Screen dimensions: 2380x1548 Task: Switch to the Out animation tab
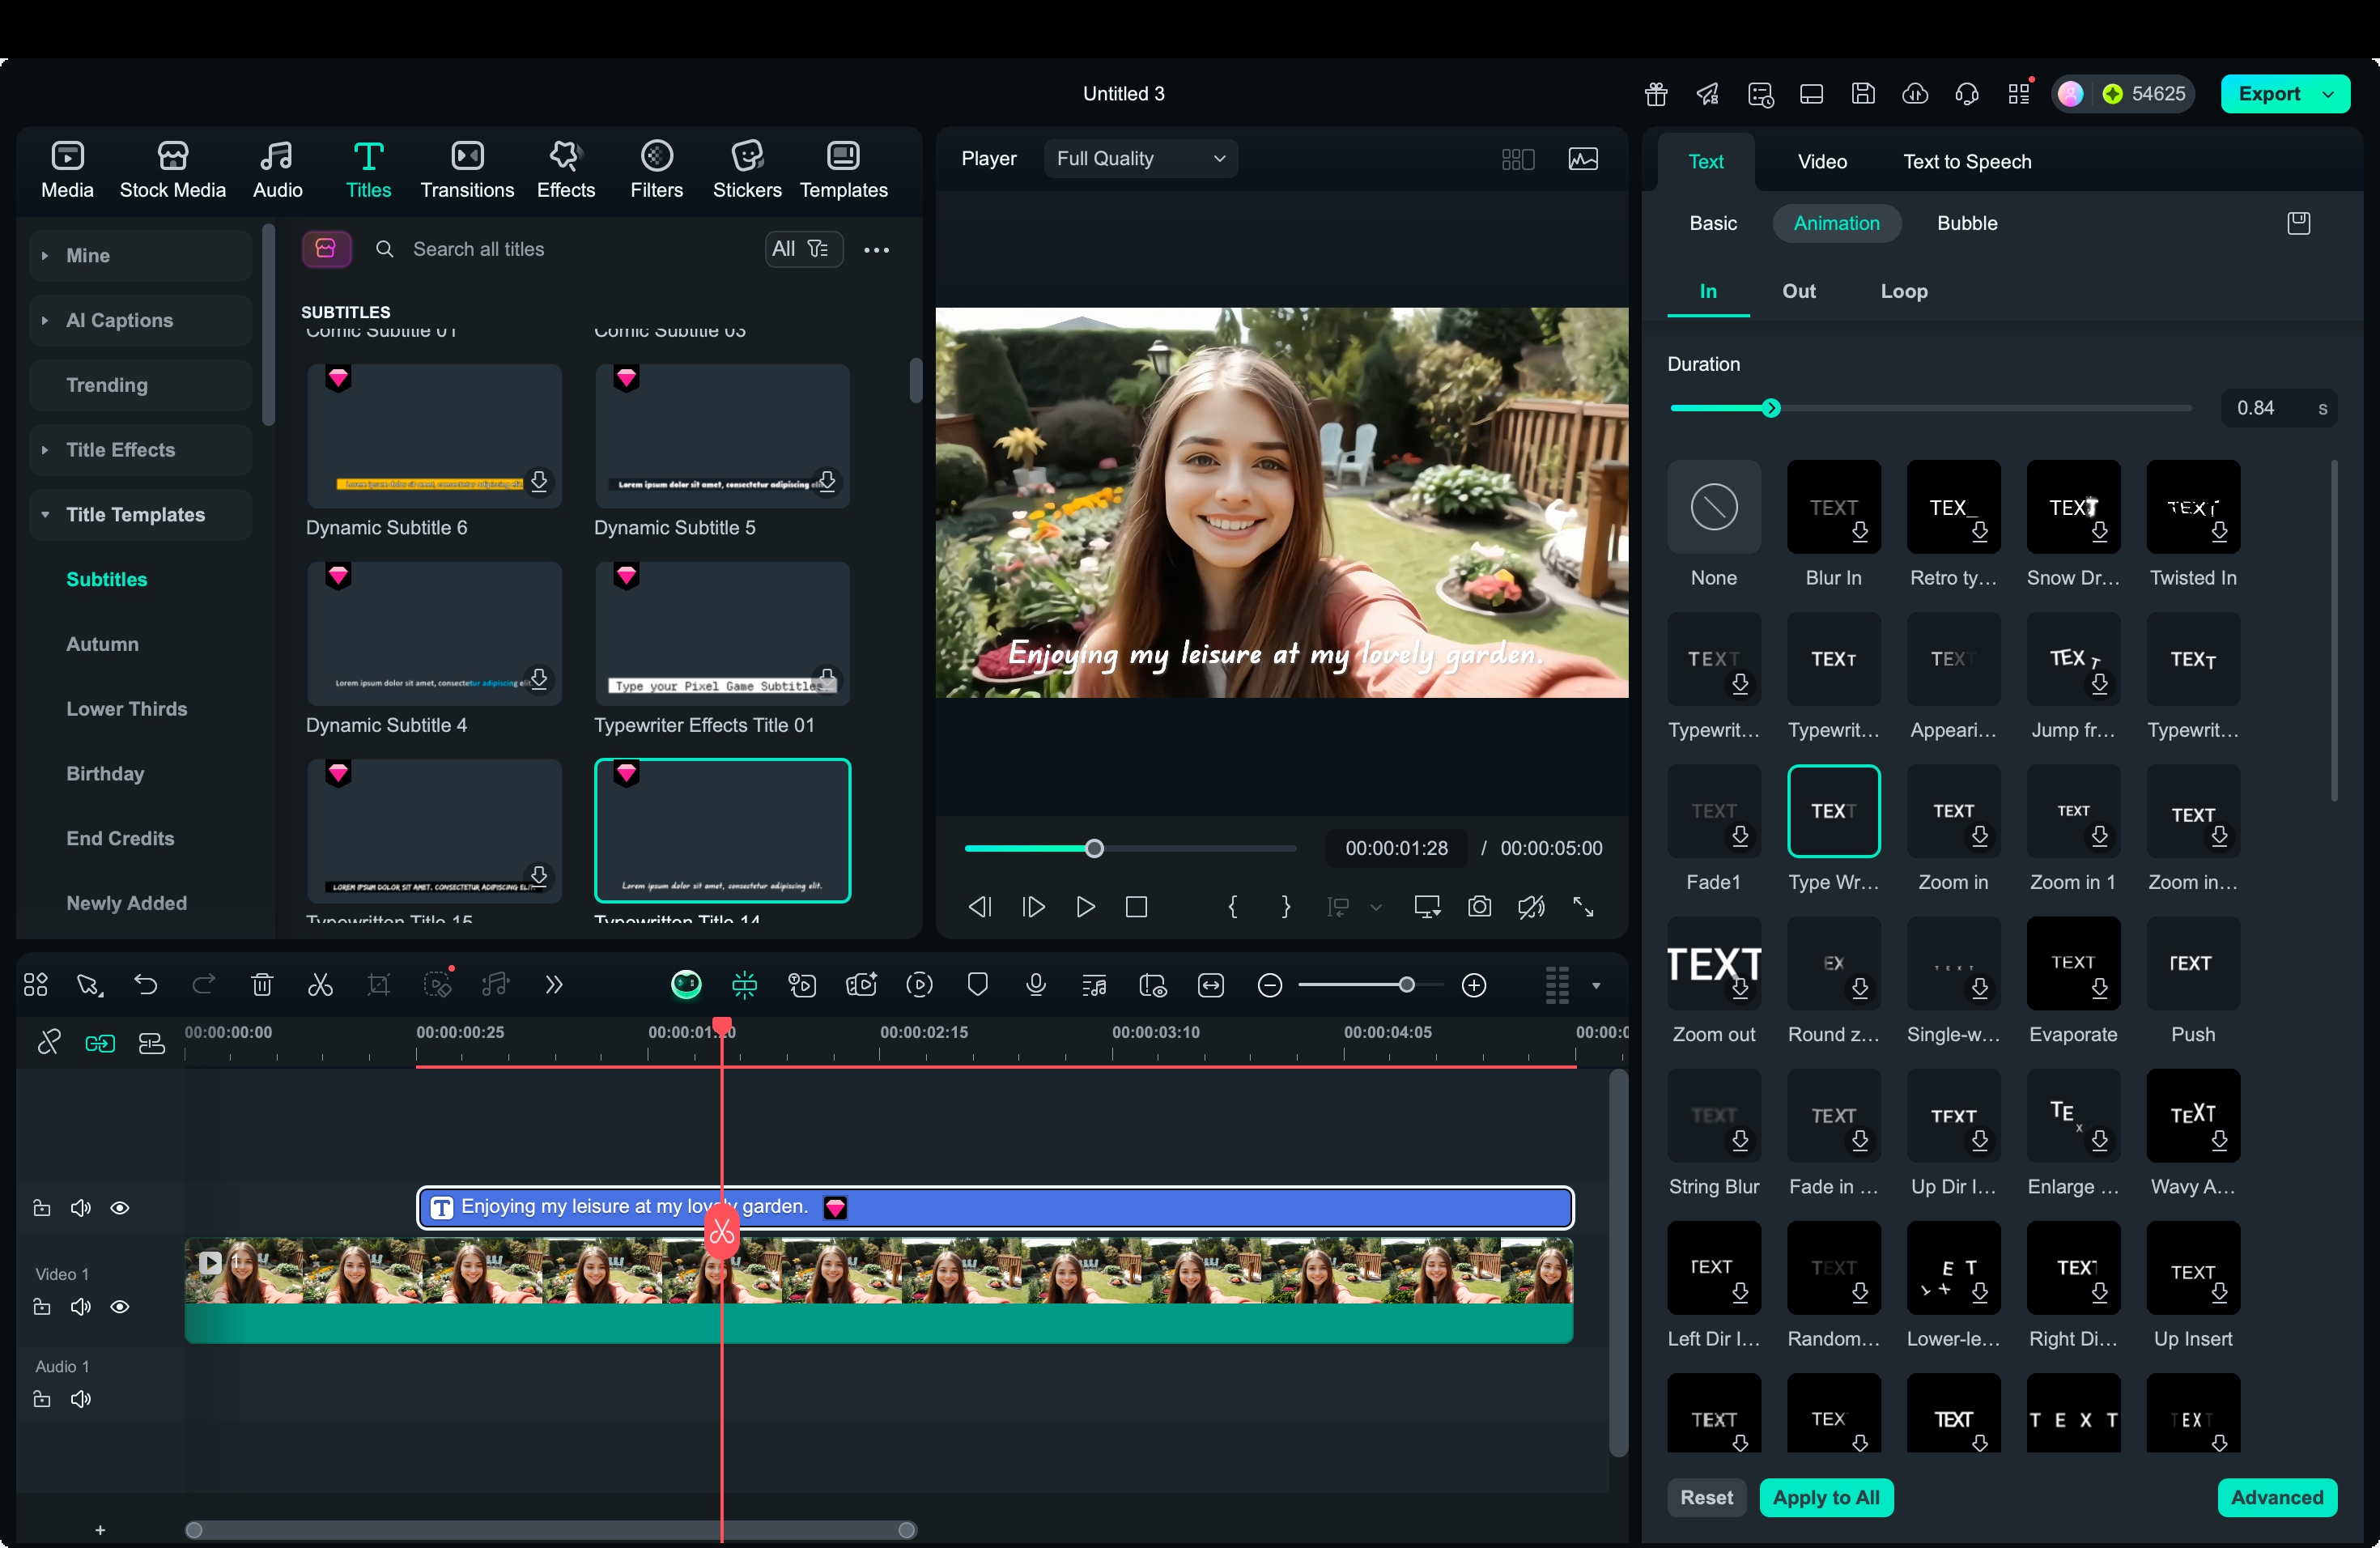pyautogui.click(x=1798, y=291)
